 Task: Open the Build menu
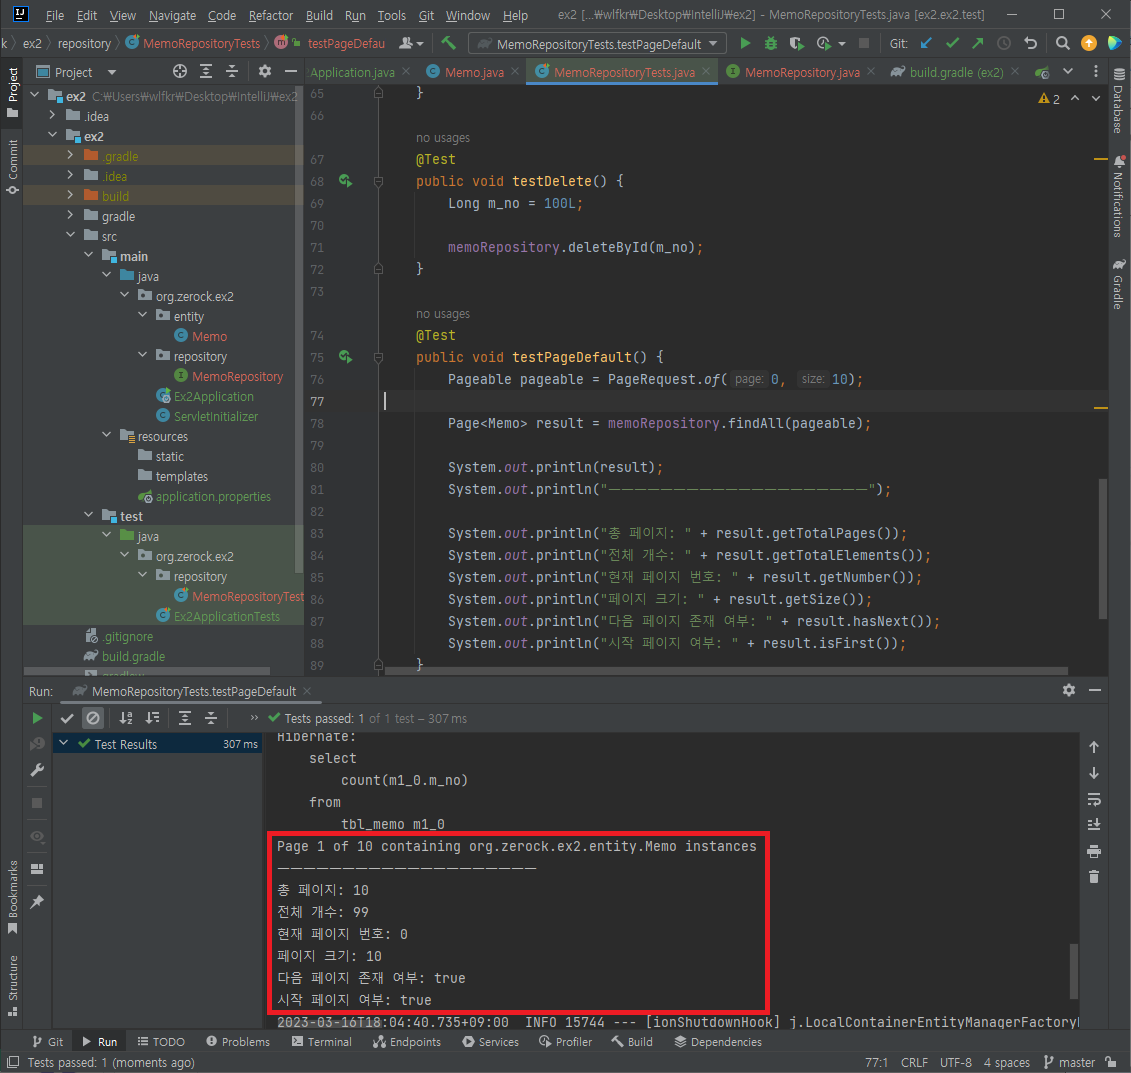(319, 15)
